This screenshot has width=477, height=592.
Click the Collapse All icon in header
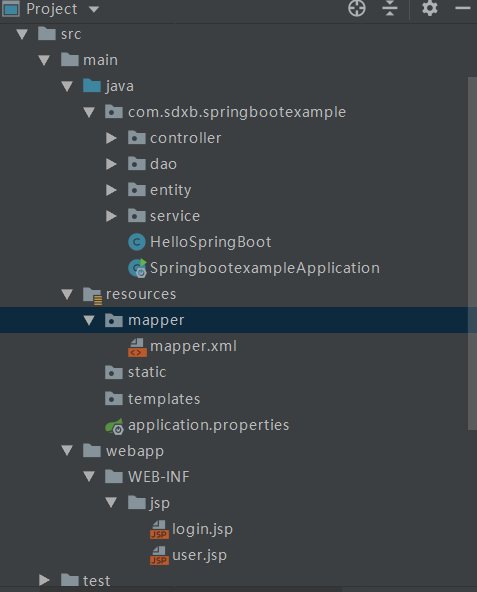(x=390, y=8)
